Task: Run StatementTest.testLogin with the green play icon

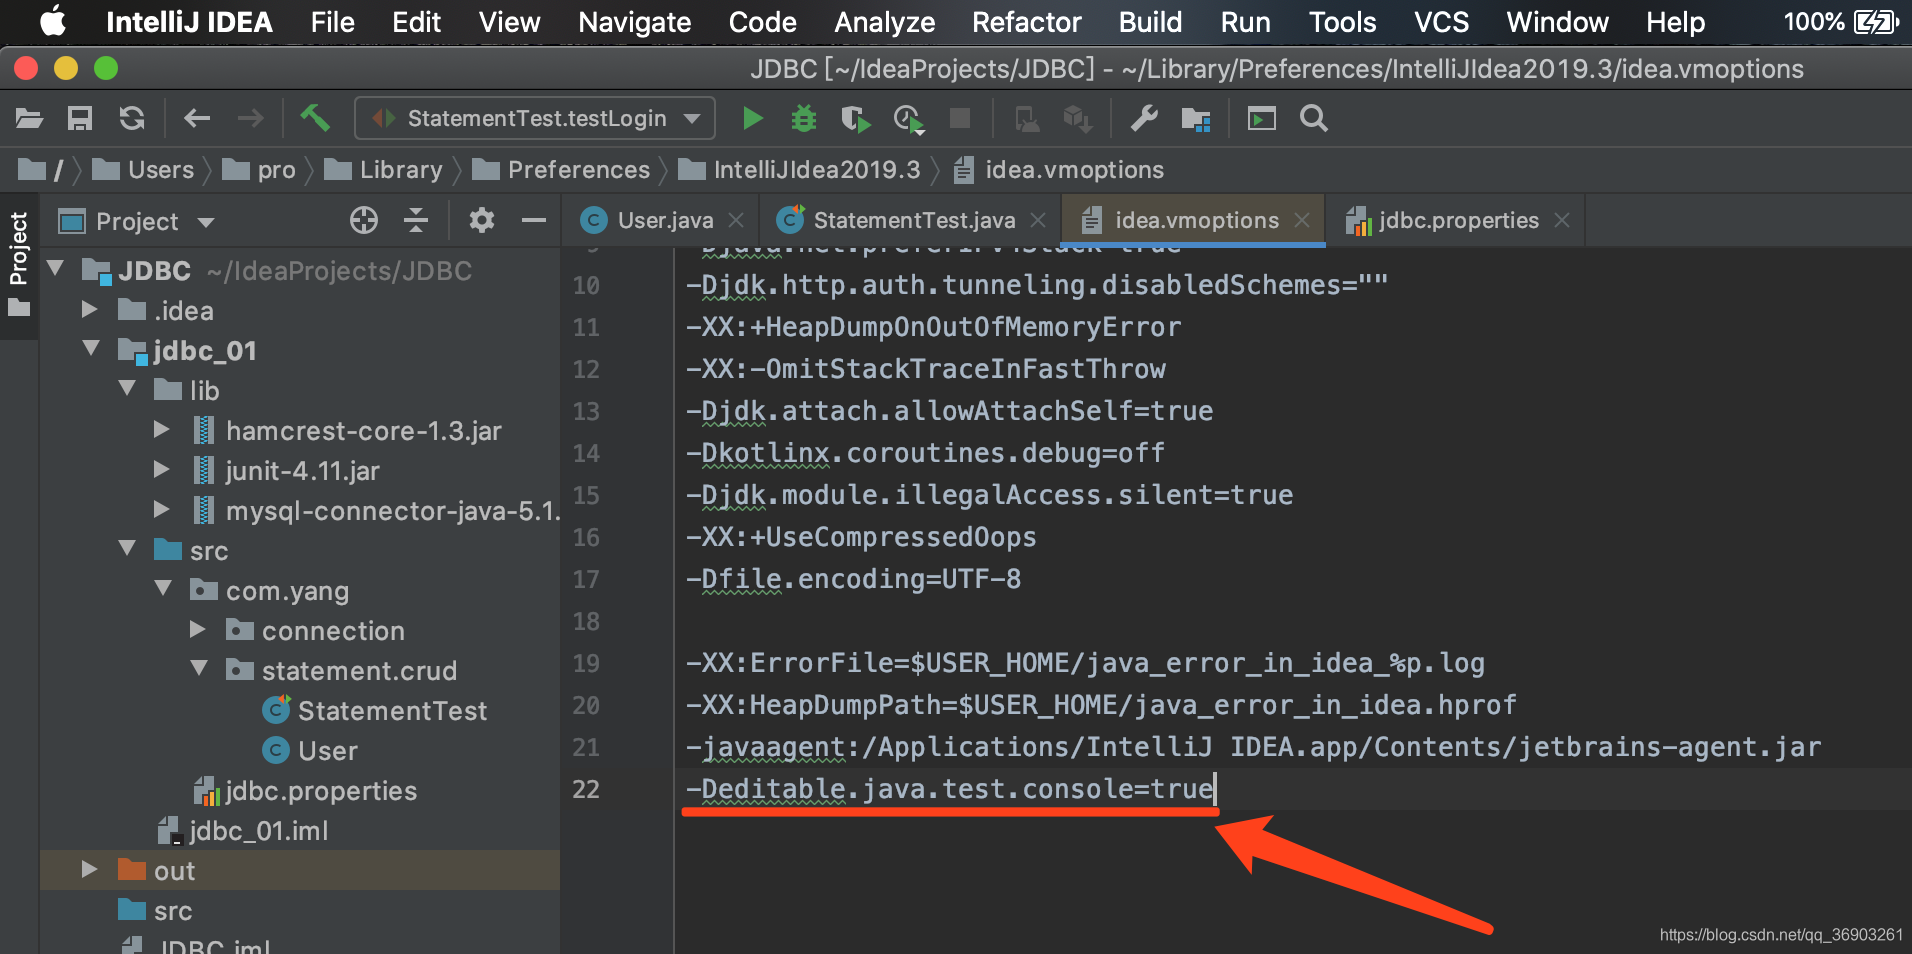Action: (x=753, y=119)
